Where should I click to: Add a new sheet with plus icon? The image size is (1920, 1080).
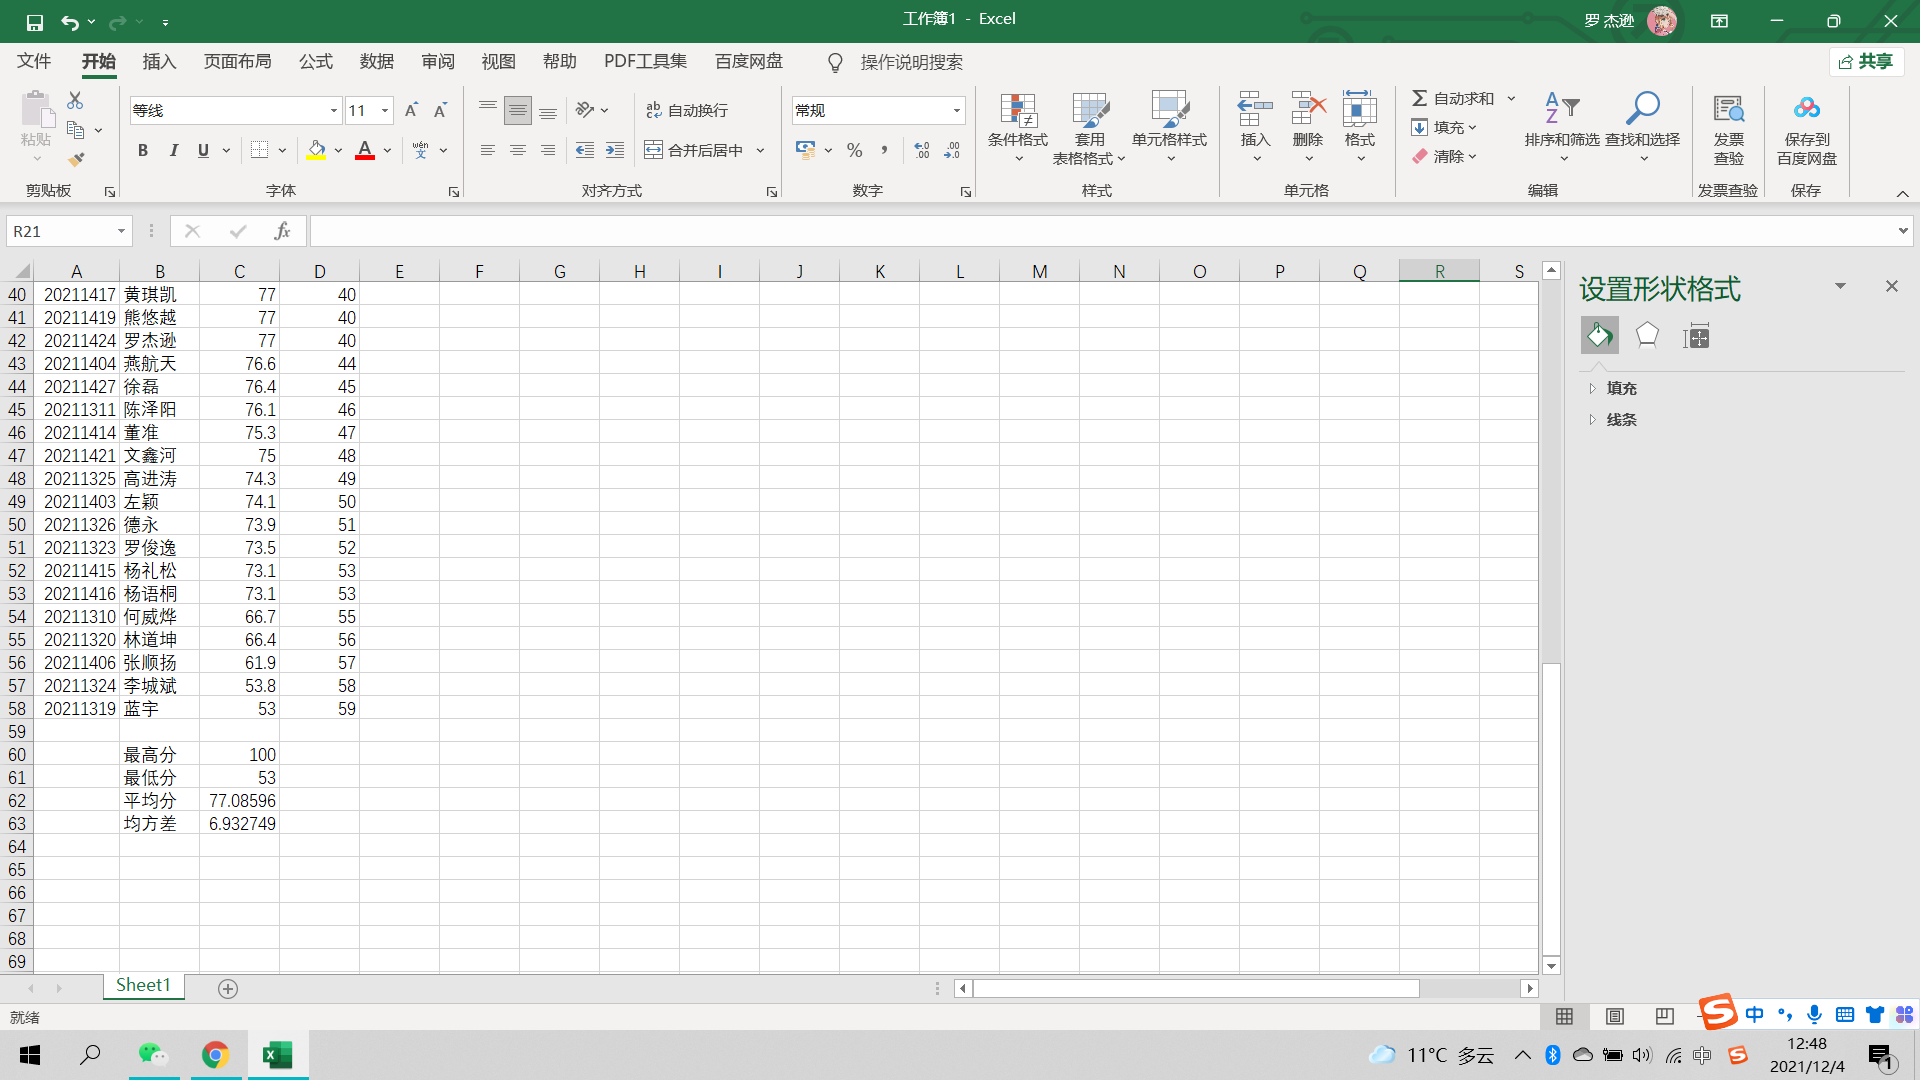228,989
